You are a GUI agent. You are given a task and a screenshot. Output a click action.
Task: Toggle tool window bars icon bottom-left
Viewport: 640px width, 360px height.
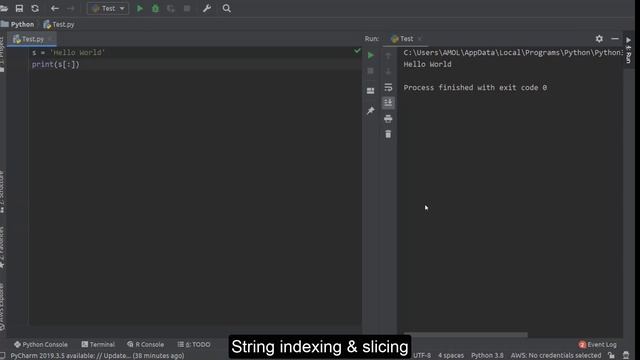3,356
